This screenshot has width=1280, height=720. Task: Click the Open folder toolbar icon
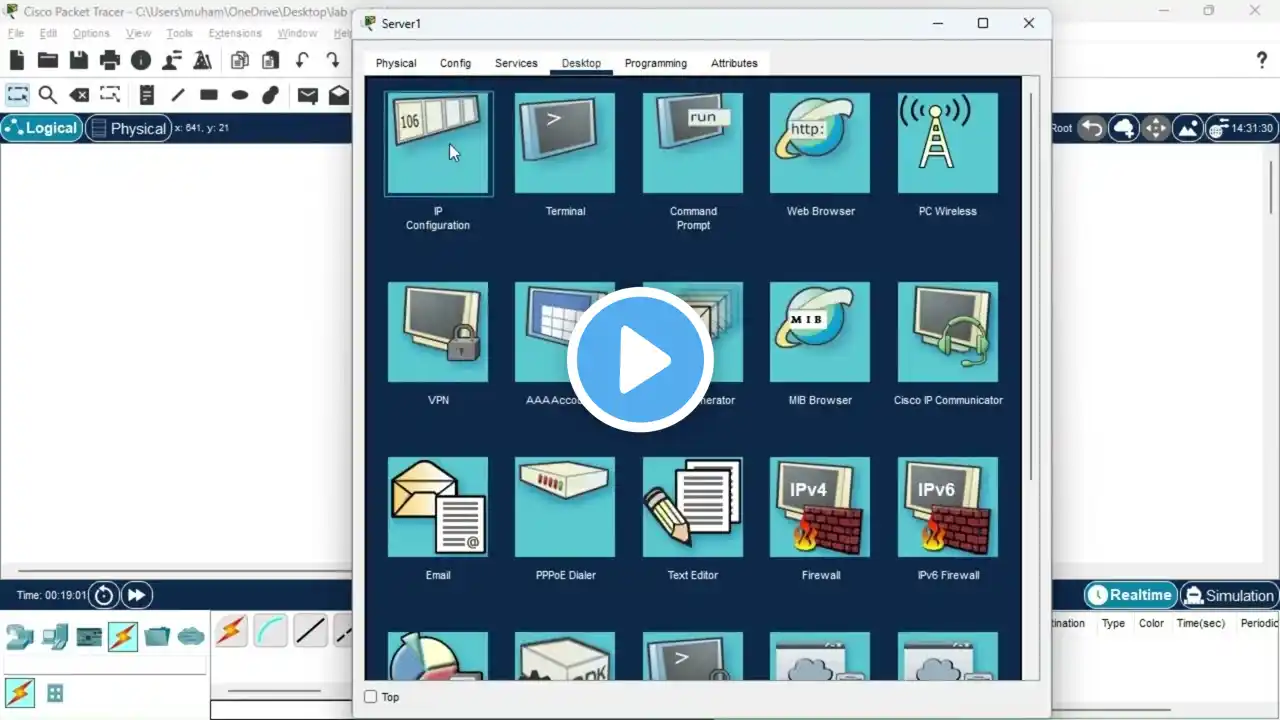[48, 60]
